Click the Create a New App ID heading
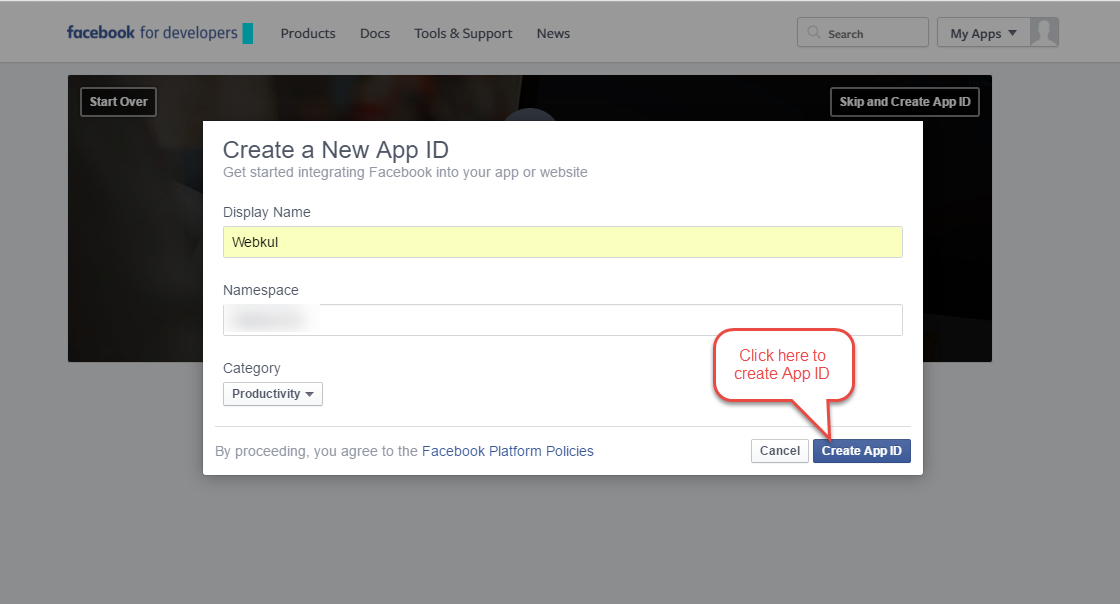Image resolution: width=1120 pixels, height=604 pixels. pyautogui.click(x=335, y=150)
